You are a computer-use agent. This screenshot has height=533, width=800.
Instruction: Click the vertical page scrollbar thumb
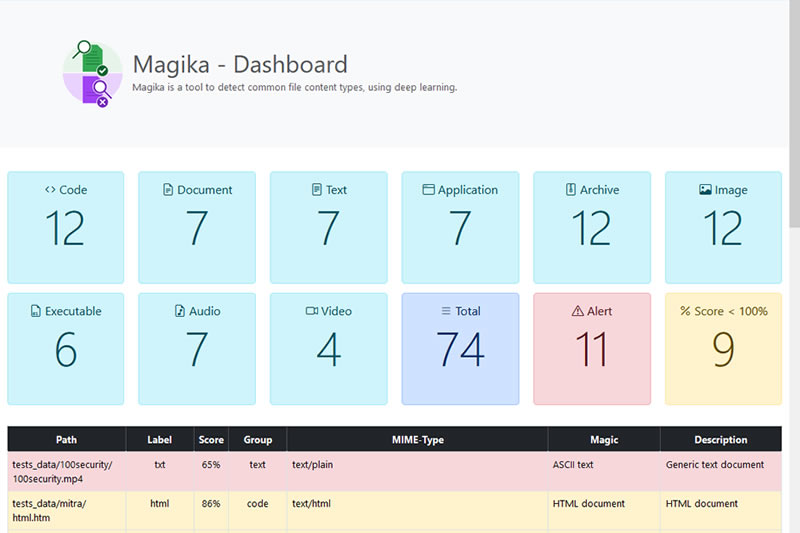click(794, 114)
